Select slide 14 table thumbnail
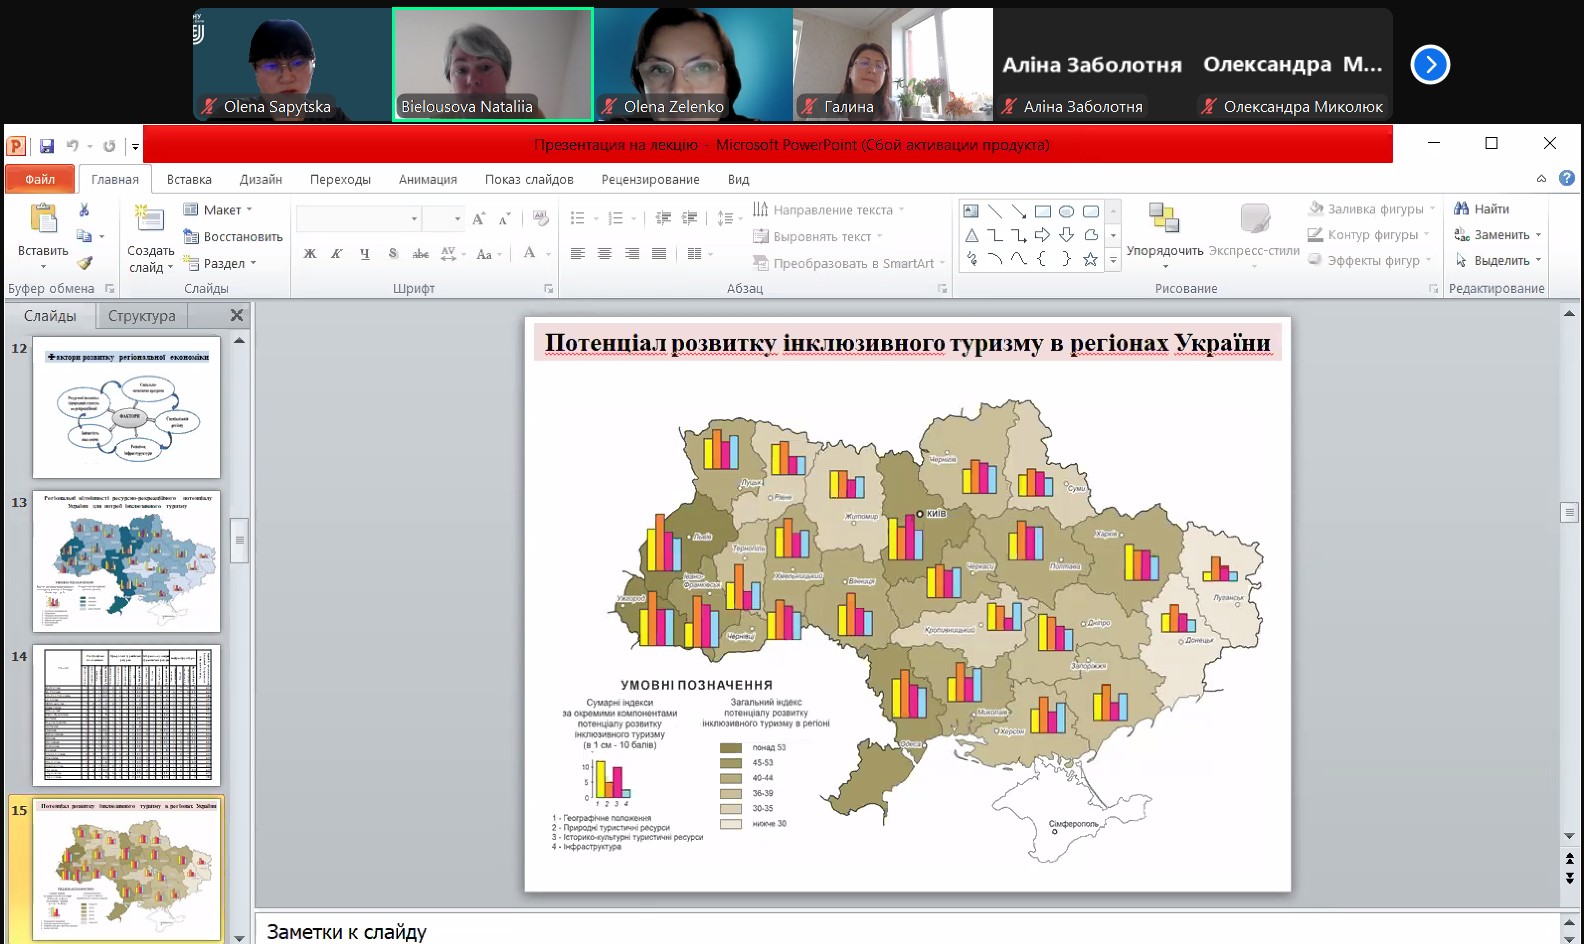Screen dimensions: 1584x944 point(126,715)
